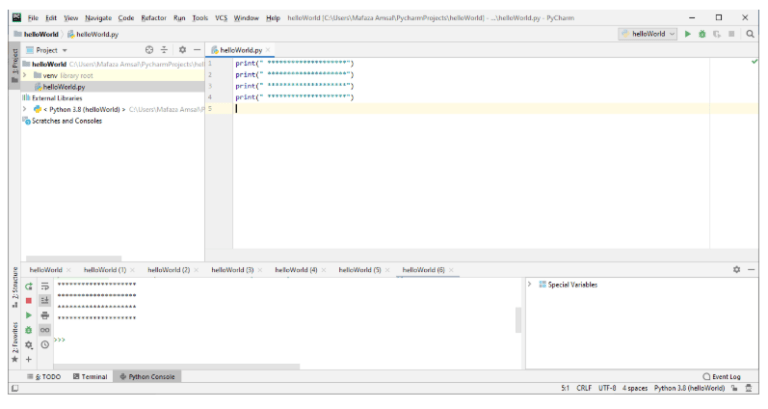The width and height of the screenshot is (768, 409).
Task: Switch to the helloWorld (3) console tab
Action: pos(232,270)
